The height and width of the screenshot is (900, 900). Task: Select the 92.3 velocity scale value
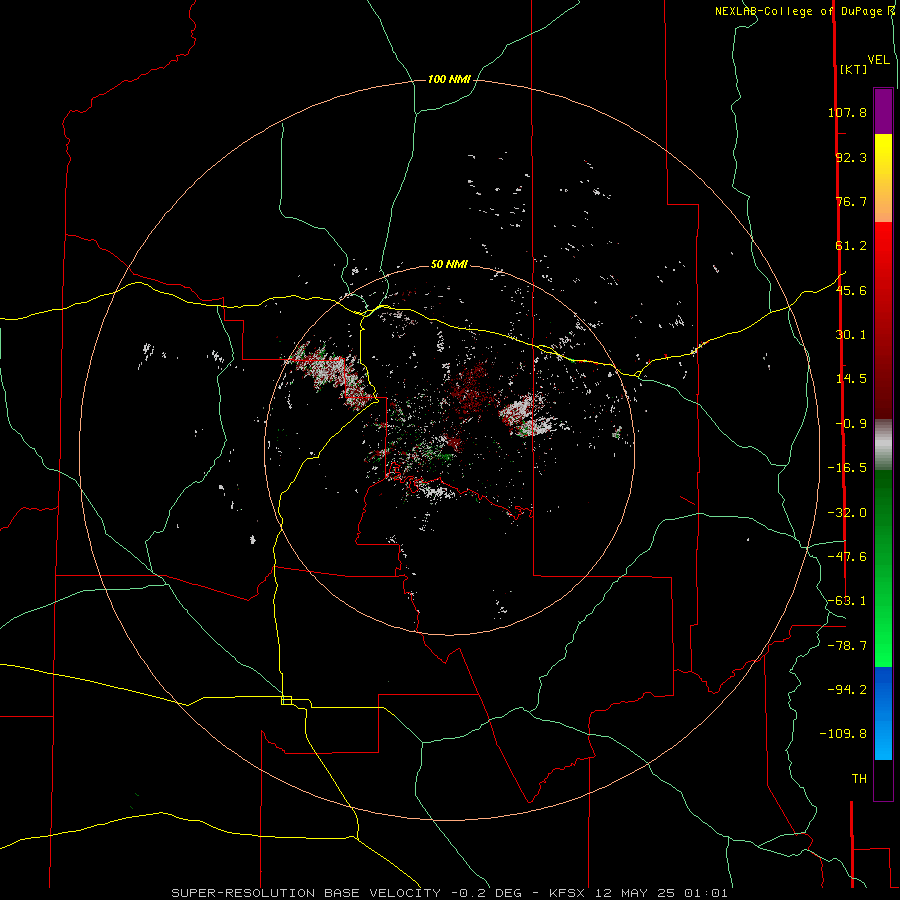pyautogui.click(x=851, y=157)
